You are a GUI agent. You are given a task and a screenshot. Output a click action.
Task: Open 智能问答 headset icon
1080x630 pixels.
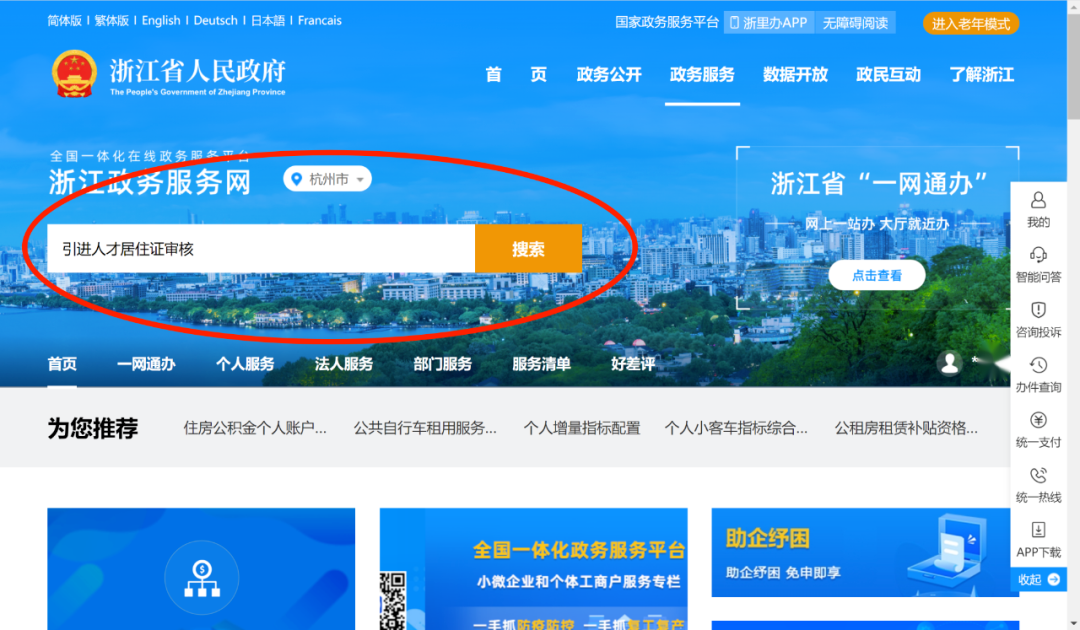click(x=1038, y=255)
